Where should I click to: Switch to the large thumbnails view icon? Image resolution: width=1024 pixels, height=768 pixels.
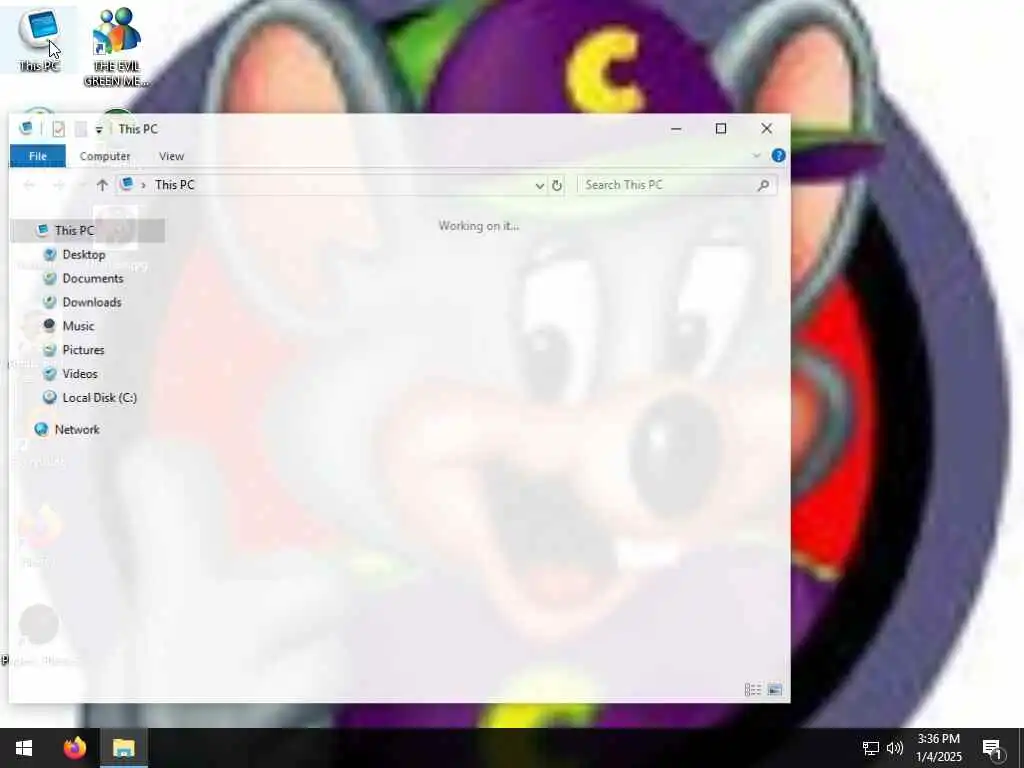(775, 690)
